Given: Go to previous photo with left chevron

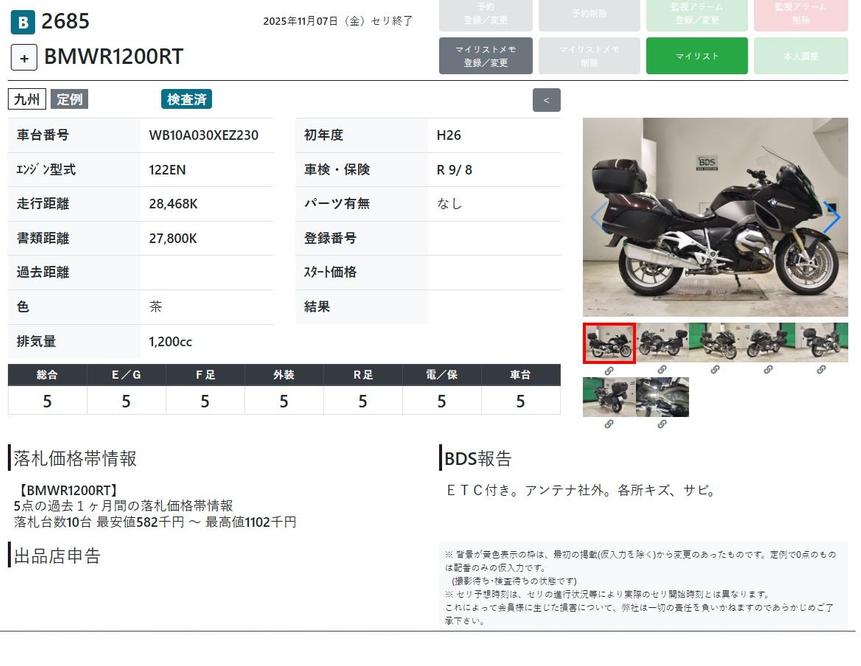Looking at the screenshot, I should pyautogui.click(x=598, y=217).
